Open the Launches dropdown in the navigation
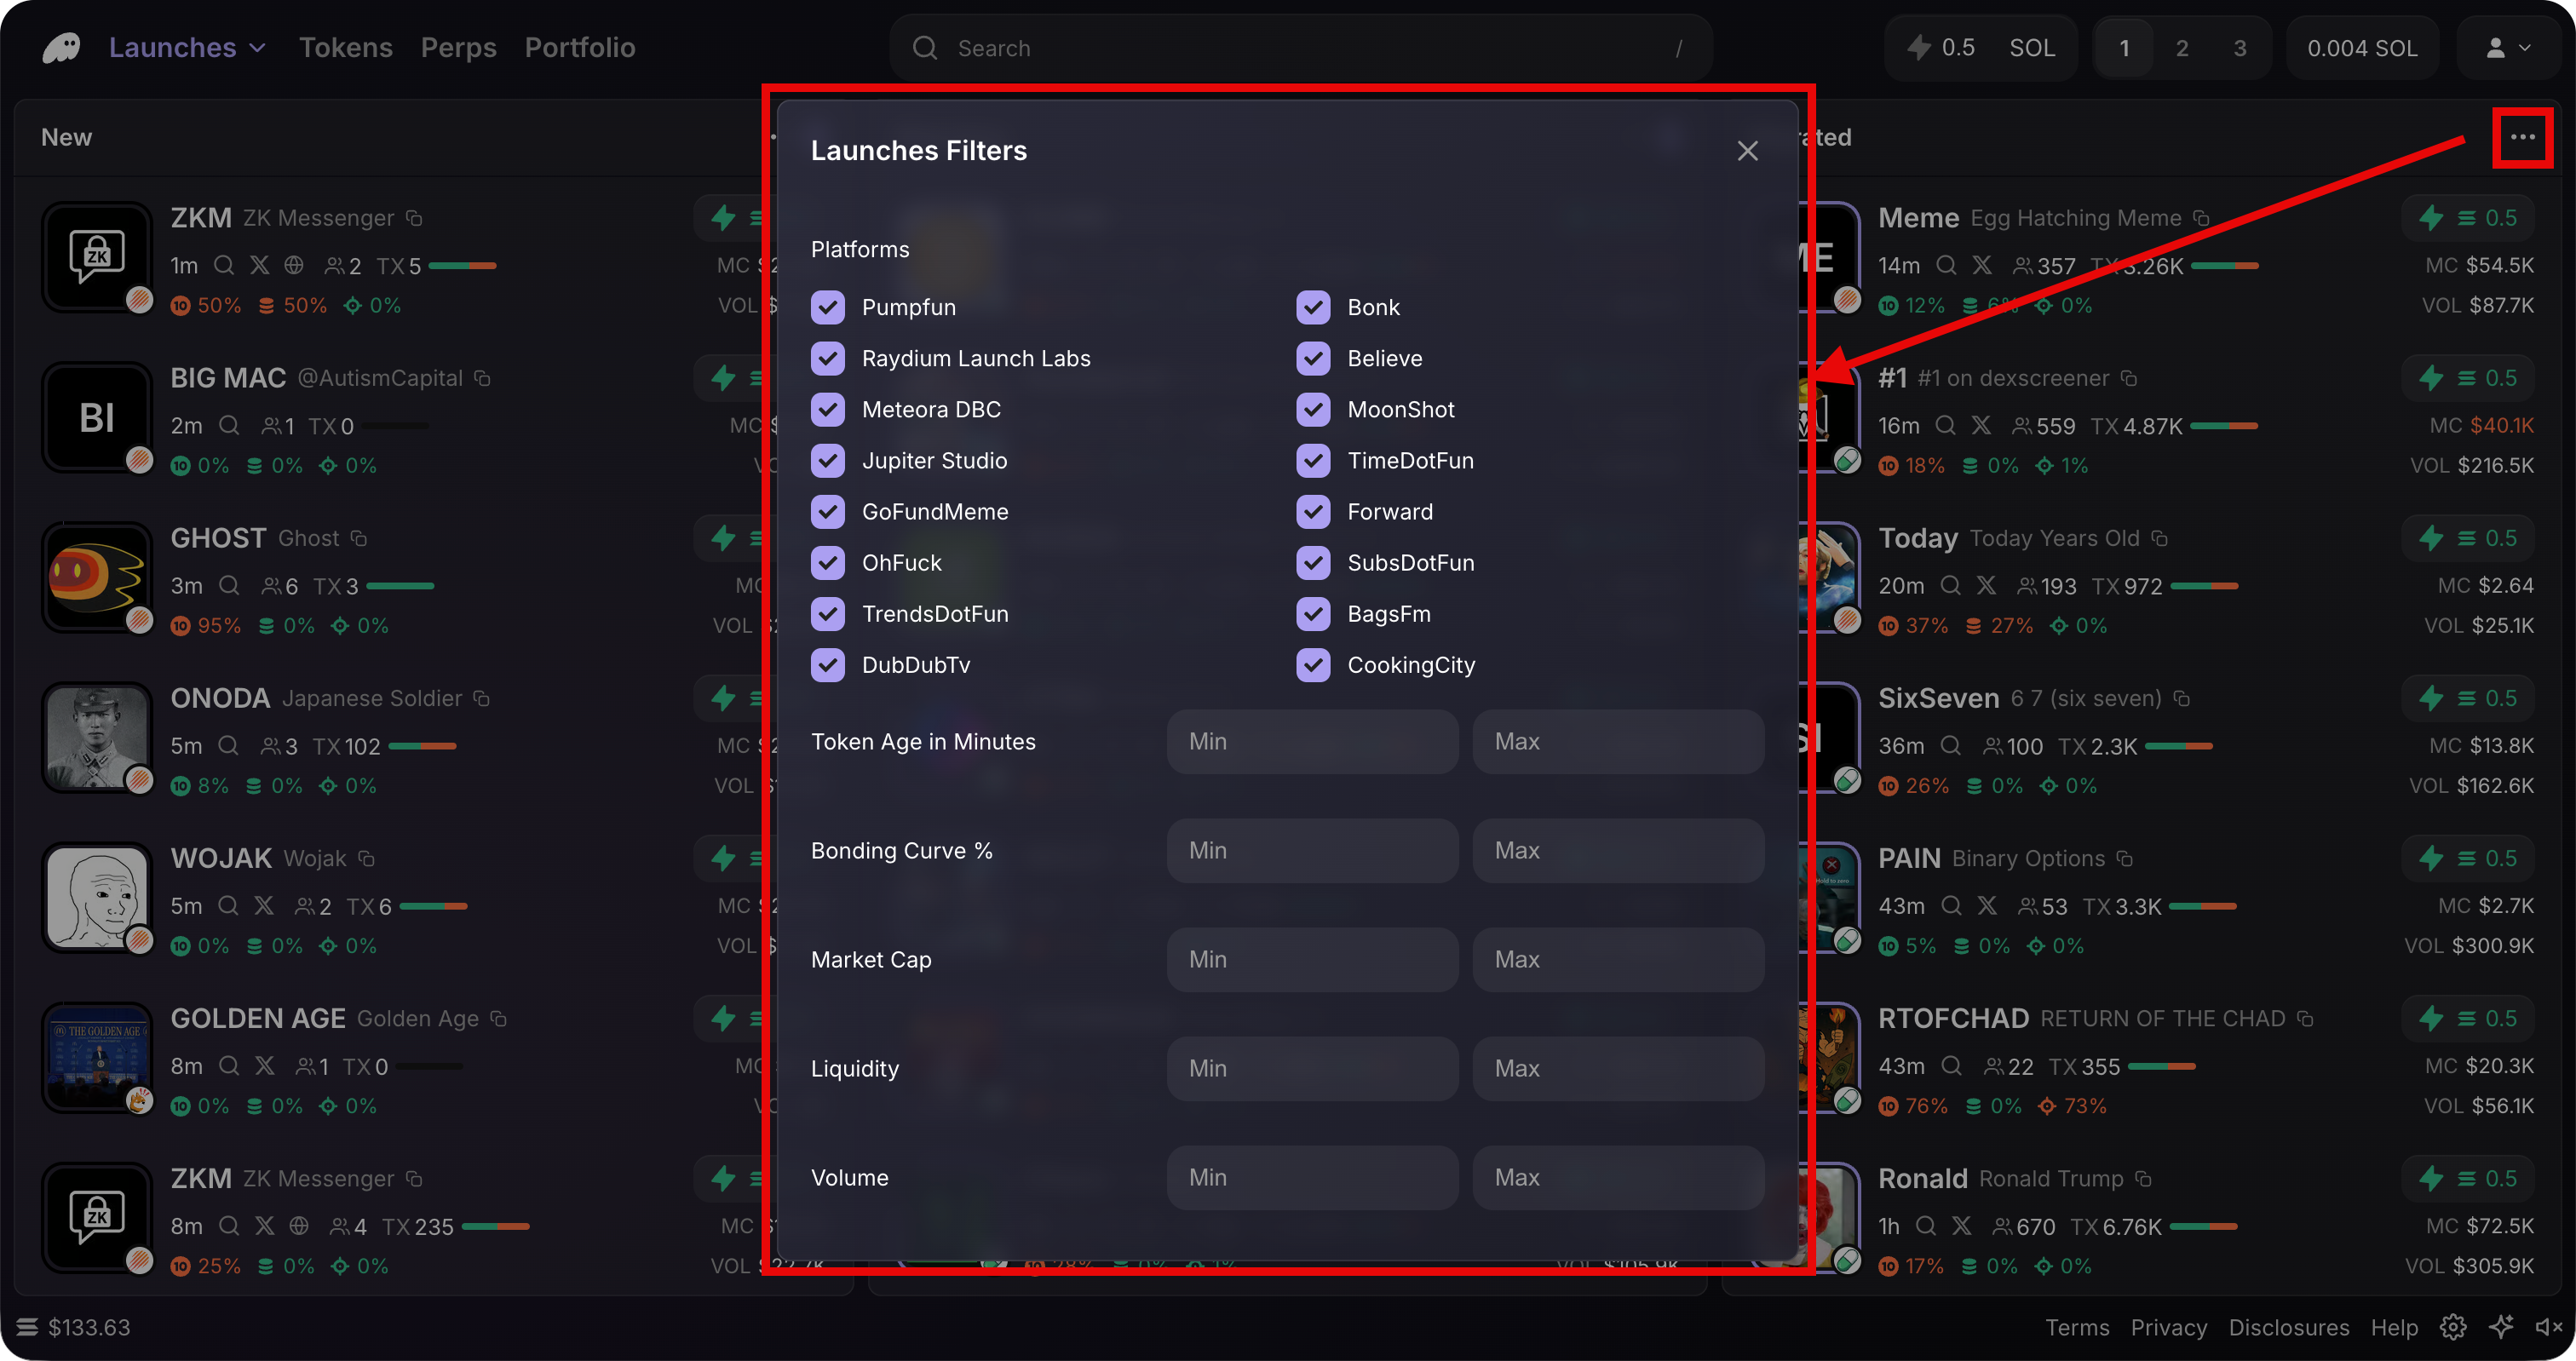This screenshot has height=1361, width=2576. coord(187,47)
